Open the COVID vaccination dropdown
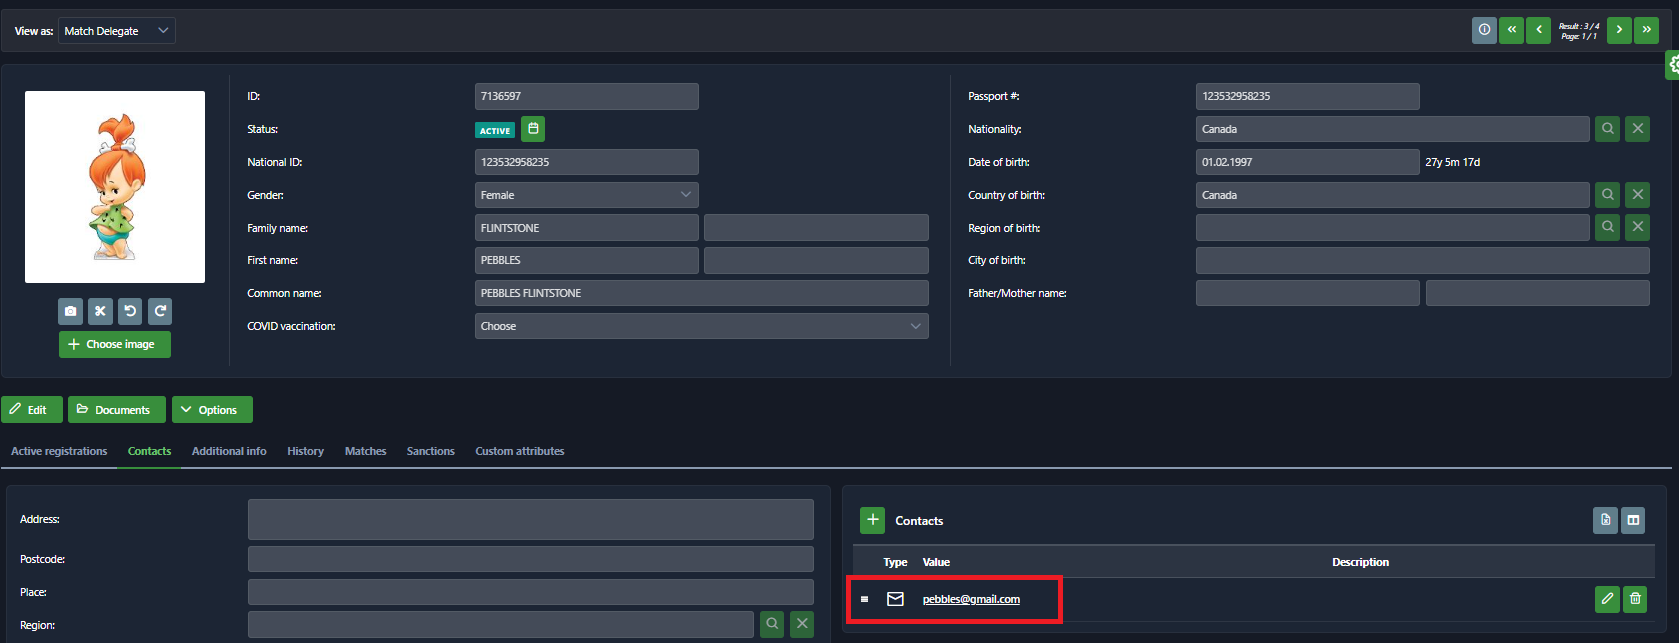Screen dimensions: 1679x643 point(701,326)
